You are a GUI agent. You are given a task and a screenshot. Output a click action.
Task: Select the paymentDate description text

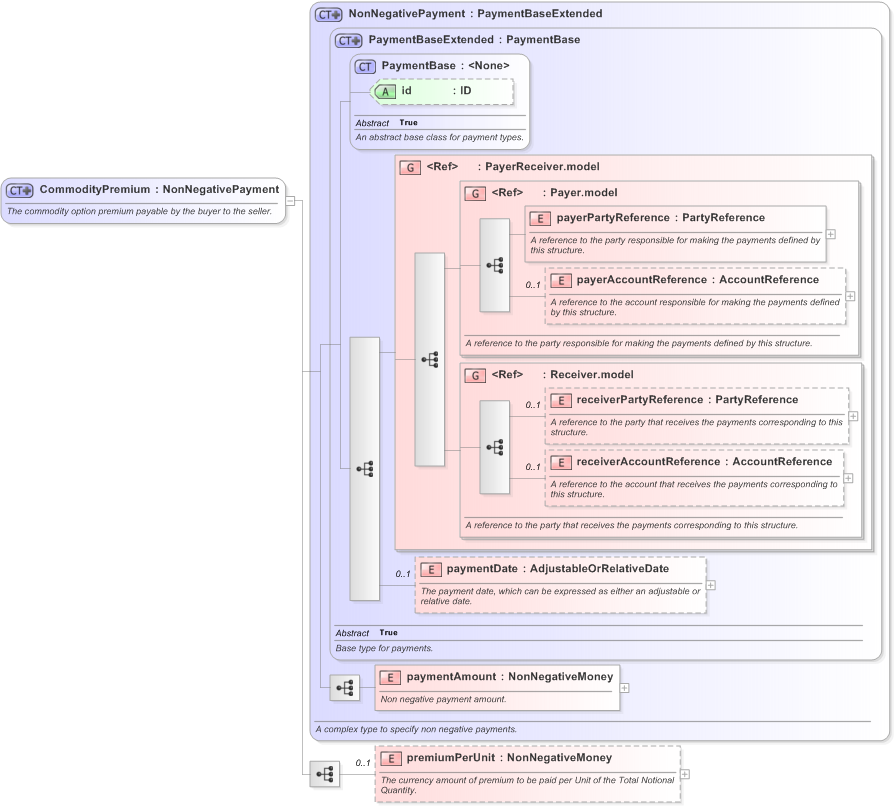560,596
